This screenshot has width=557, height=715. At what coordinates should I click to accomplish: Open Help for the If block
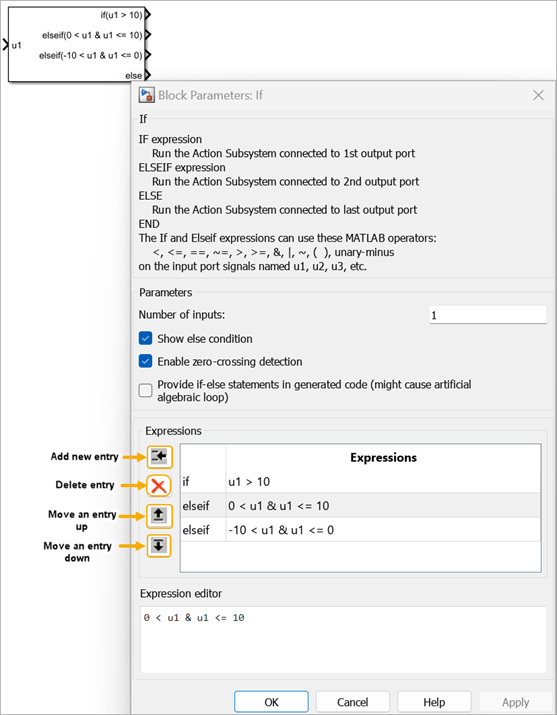434,702
